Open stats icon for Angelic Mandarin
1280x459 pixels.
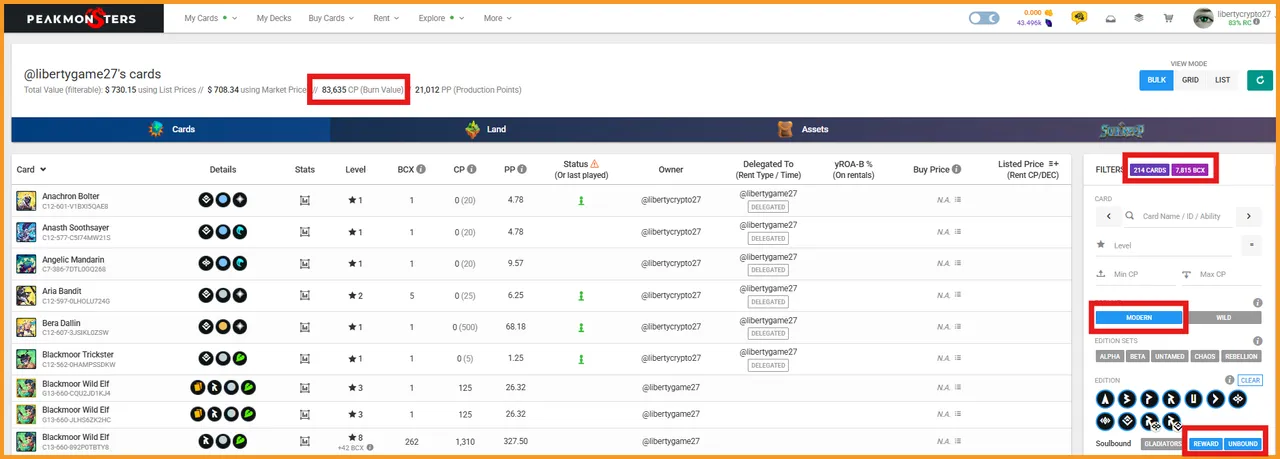pos(305,264)
